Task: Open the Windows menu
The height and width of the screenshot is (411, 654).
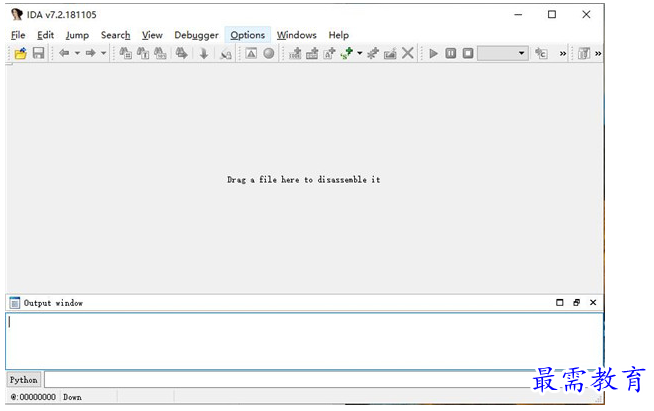Action: [297, 35]
